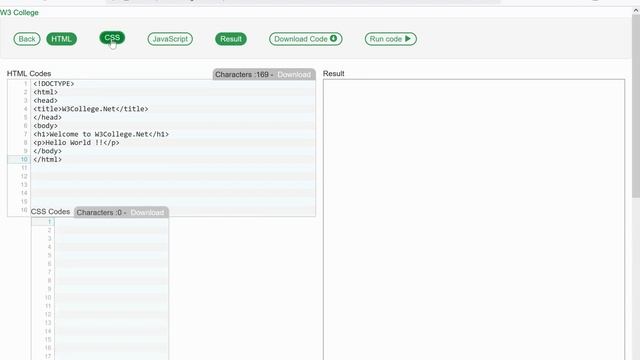Image resolution: width=640 pixels, height=360 pixels.
Task: Click inside the Result preview pane
Action: coord(474,220)
